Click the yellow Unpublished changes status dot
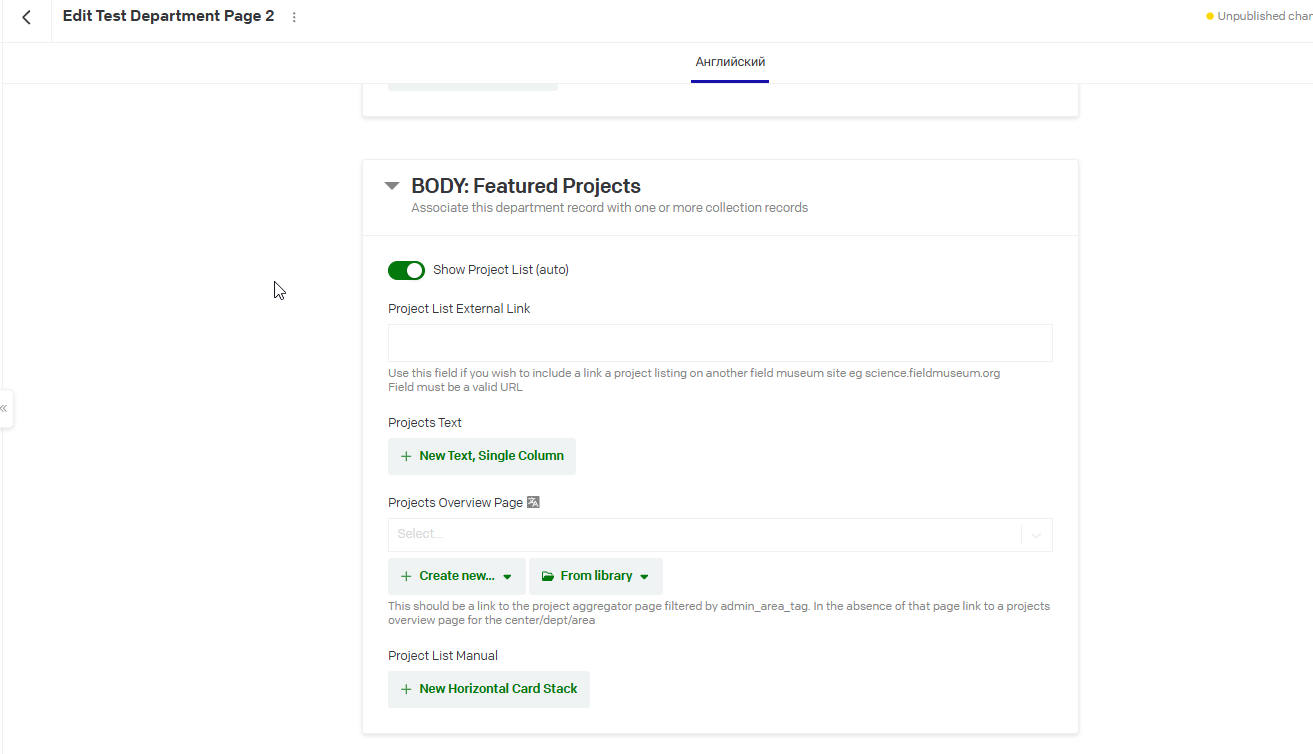Image resolution: width=1313 pixels, height=754 pixels. 1210,16
